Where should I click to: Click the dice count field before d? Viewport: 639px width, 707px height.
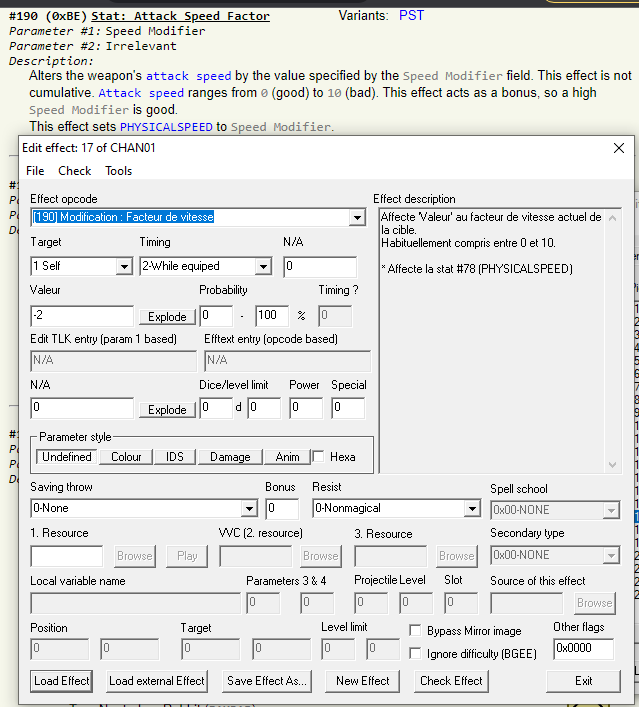click(x=216, y=408)
